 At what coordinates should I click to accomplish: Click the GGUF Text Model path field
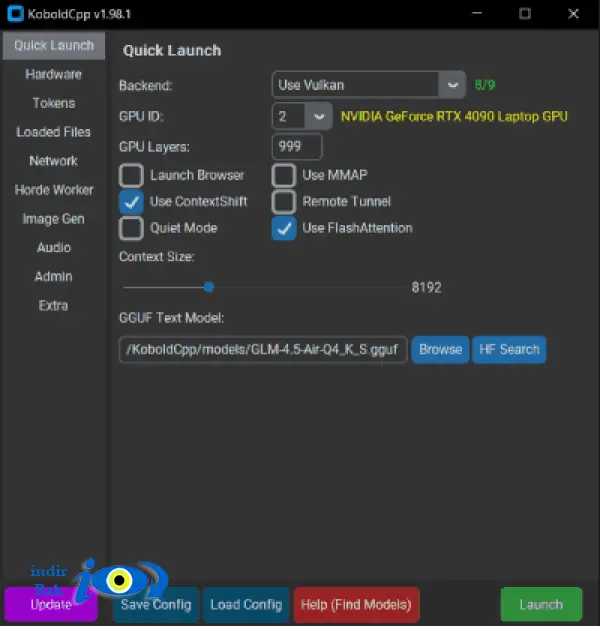pyautogui.click(x=263, y=350)
